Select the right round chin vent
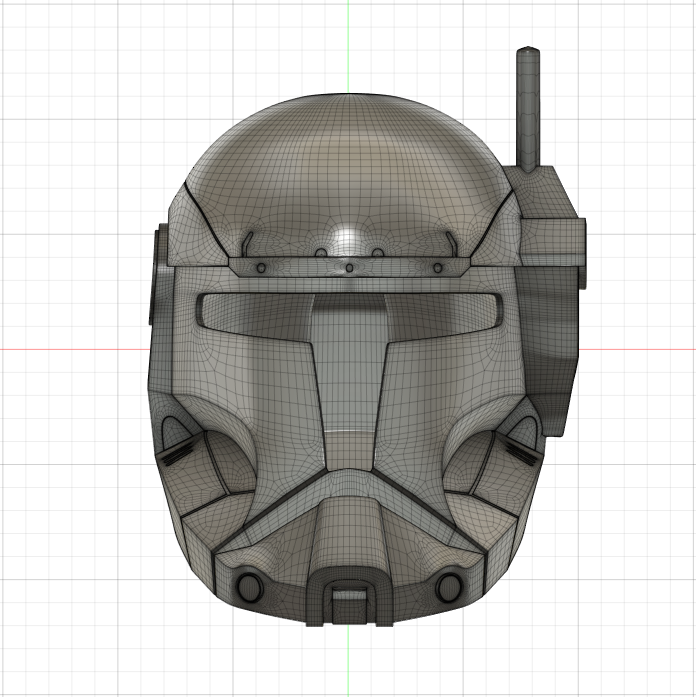 449,587
